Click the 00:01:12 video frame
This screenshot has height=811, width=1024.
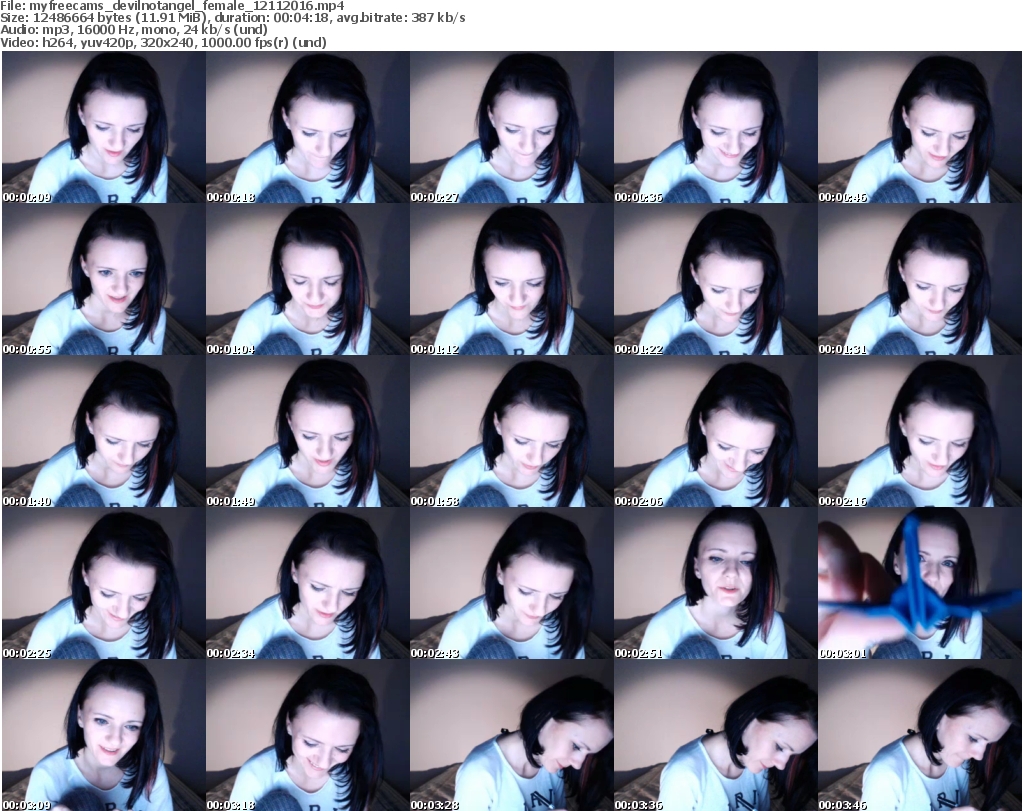pyautogui.click(x=510, y=280)
